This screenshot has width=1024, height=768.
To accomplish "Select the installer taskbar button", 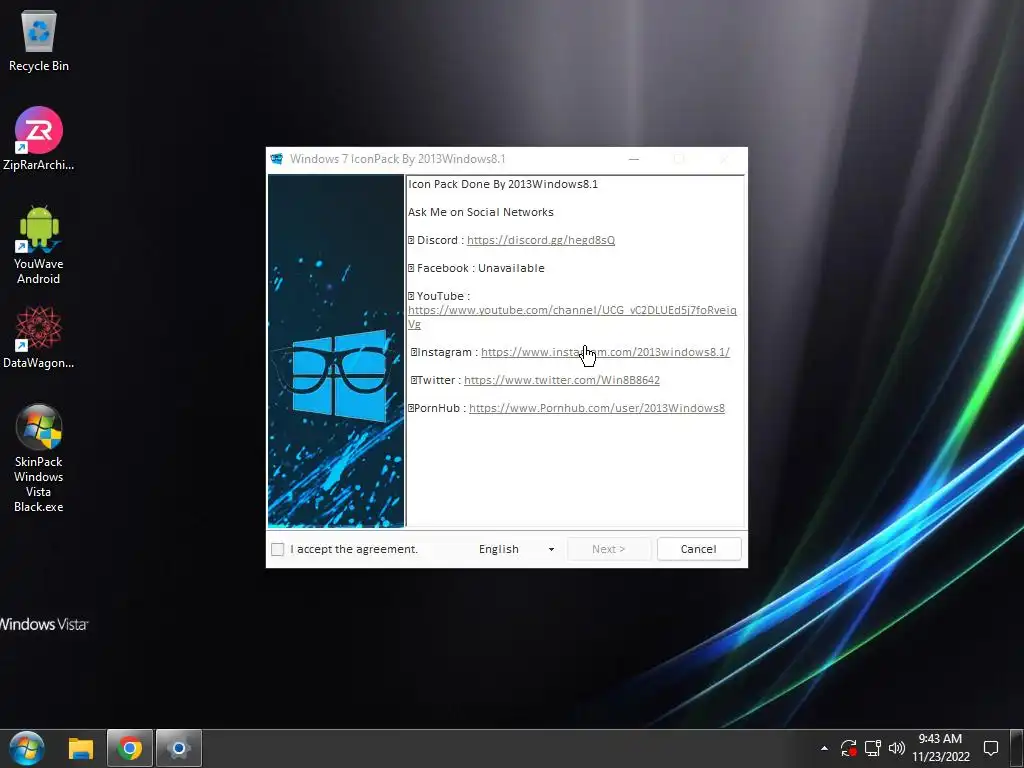I will (179, 748).
